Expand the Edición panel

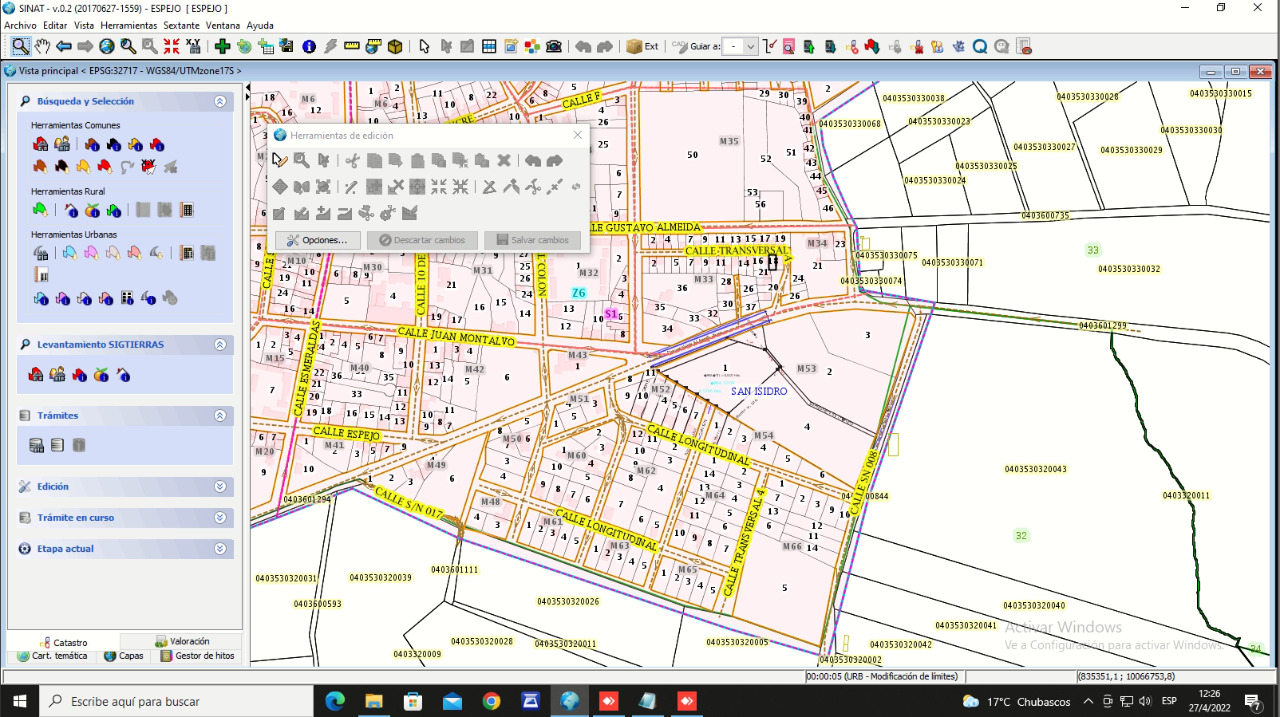coord(220,486)
